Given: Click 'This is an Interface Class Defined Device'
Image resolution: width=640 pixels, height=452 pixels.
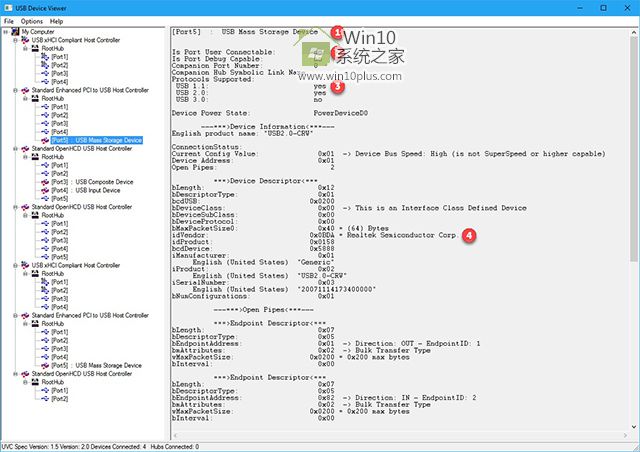Looking at the screenshot, I should (x=441, y=208).
